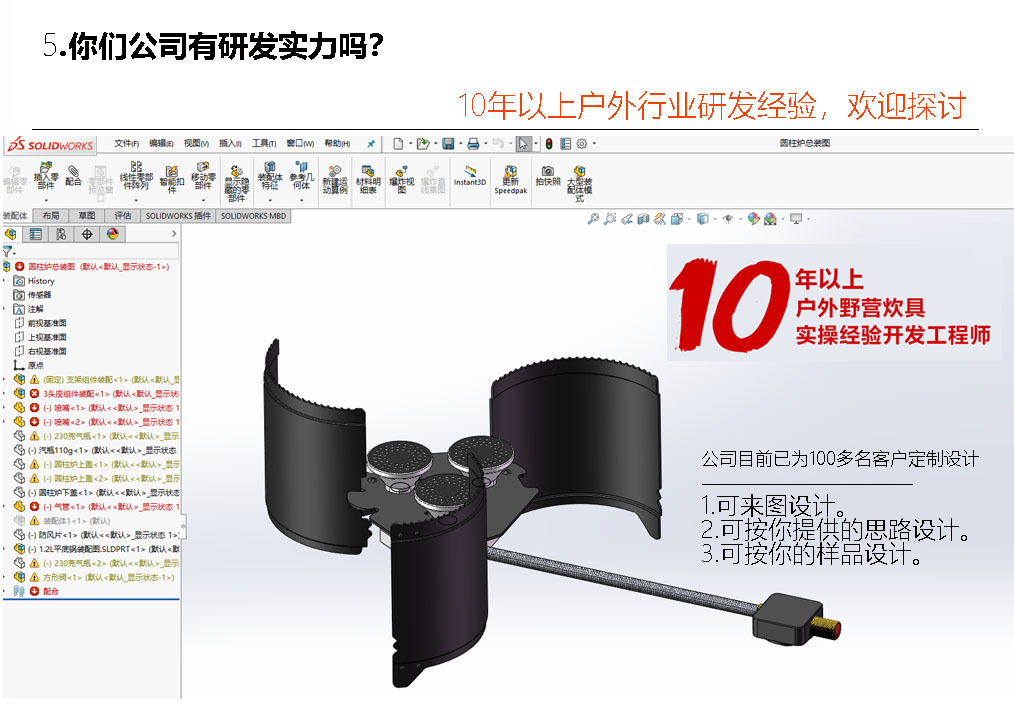This screenshot has width=1014, height=704.
Task: Click the Smart Fasteners (智能扣件) icon
Action: (x=171, y=179)
